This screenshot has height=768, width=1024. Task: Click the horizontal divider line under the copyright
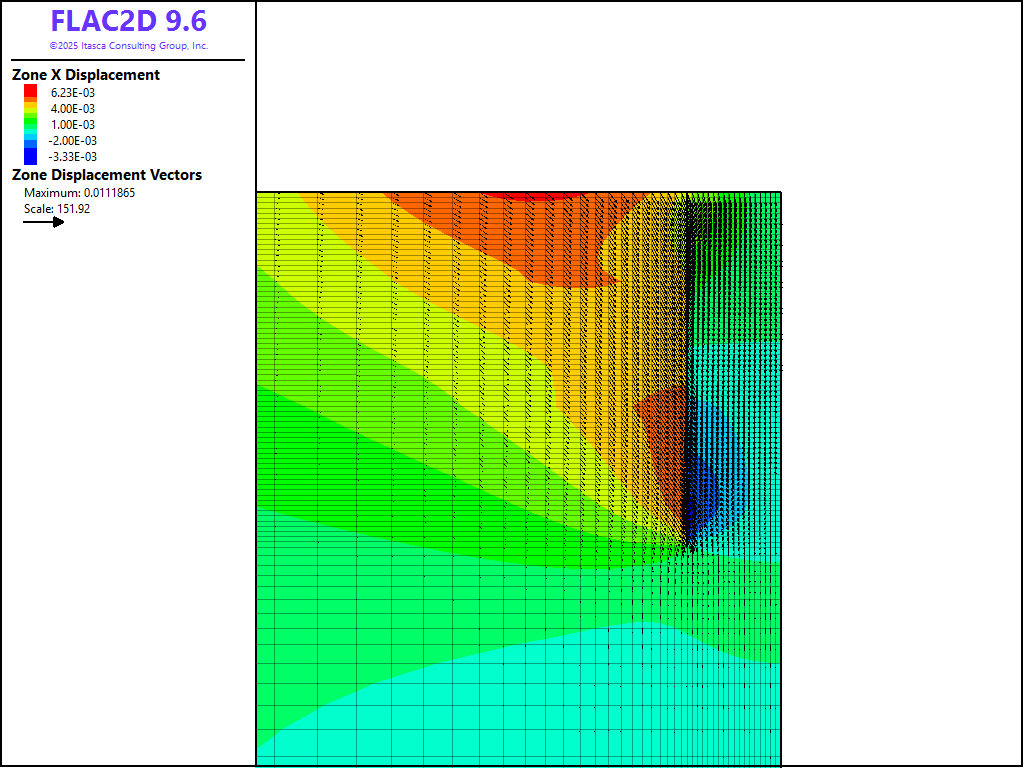point(128,60)
